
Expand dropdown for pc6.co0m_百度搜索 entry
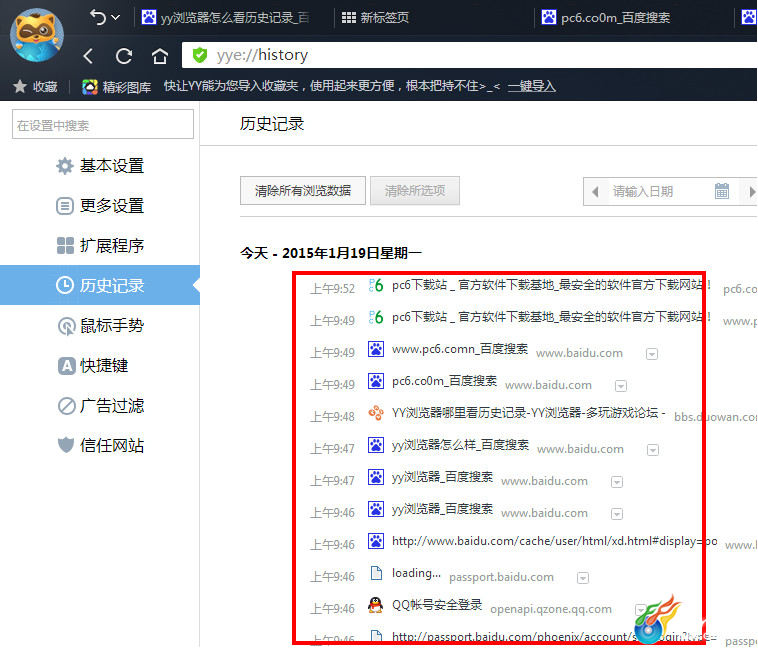(621, 386)
